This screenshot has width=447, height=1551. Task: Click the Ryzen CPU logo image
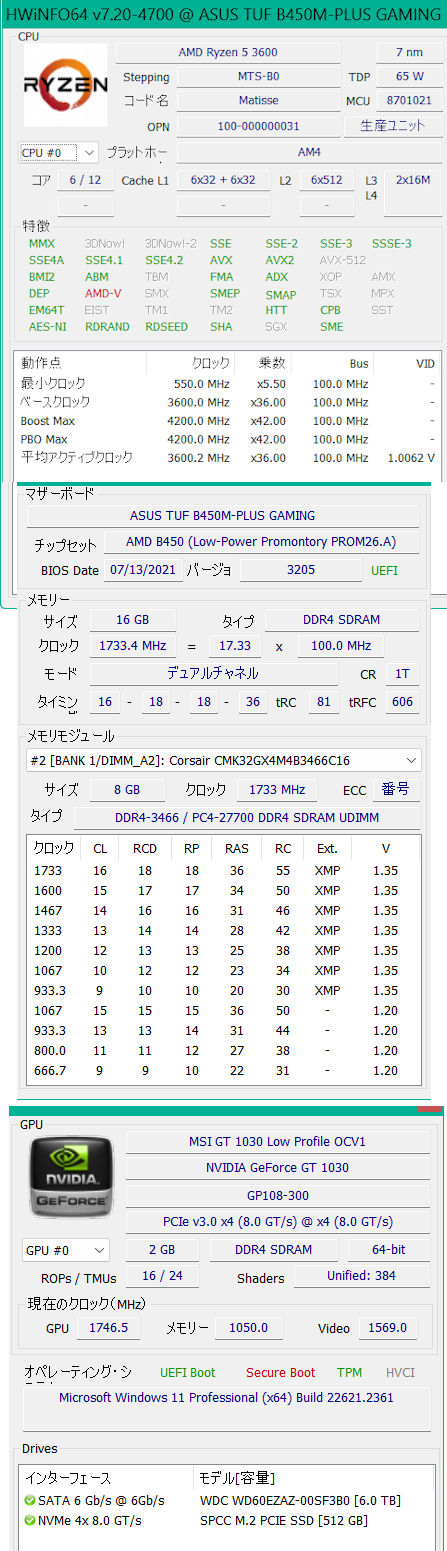pos(64,85)
